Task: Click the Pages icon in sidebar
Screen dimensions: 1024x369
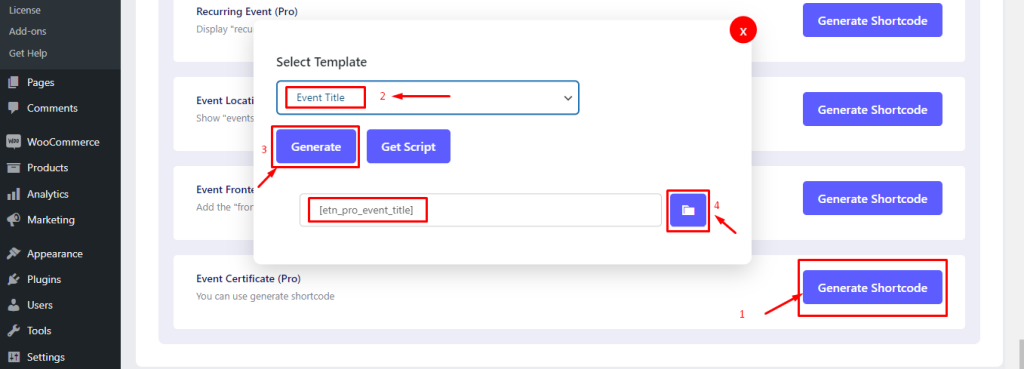Action: coord(13,83)
